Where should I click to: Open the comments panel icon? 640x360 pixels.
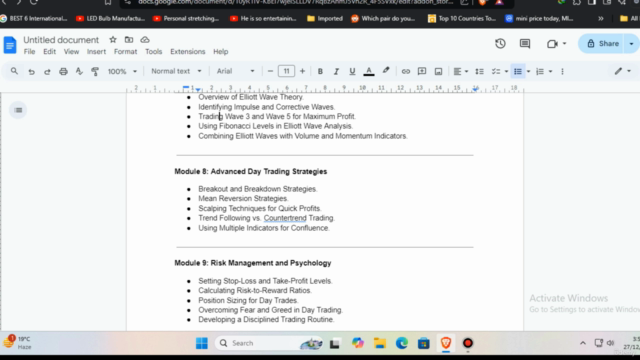[525, 44]
